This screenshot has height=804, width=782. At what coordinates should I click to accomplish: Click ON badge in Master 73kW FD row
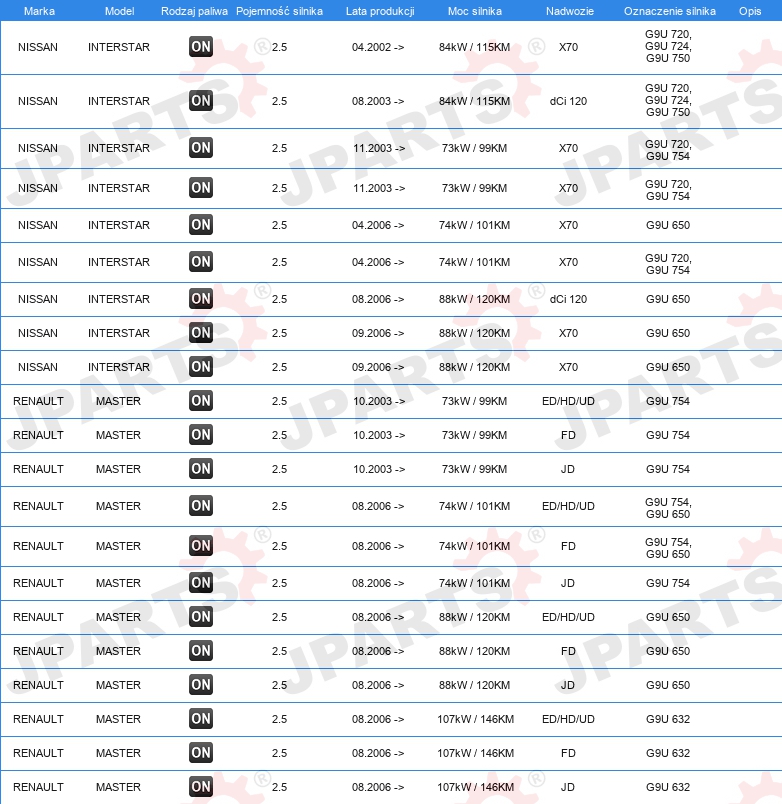click(200, 435)
